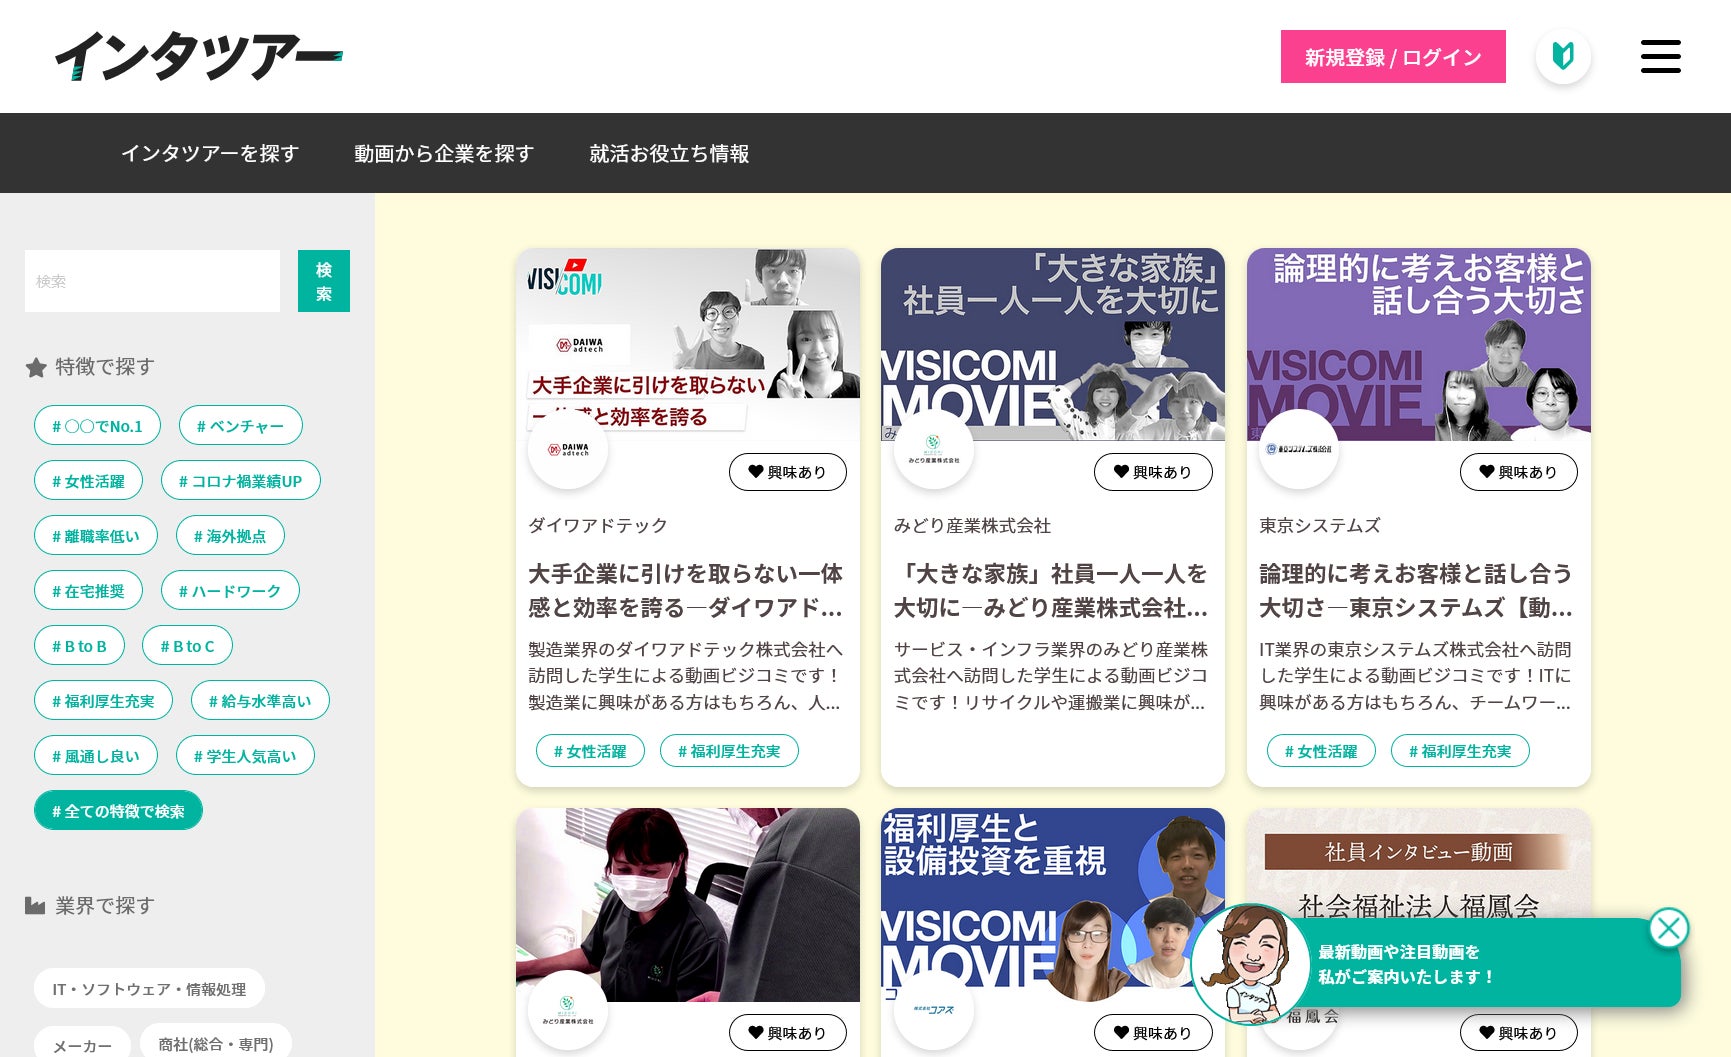Open the beginner guide leaf icon
This screenshot has width=1731, height=1057.
(x=1563, y=56)
